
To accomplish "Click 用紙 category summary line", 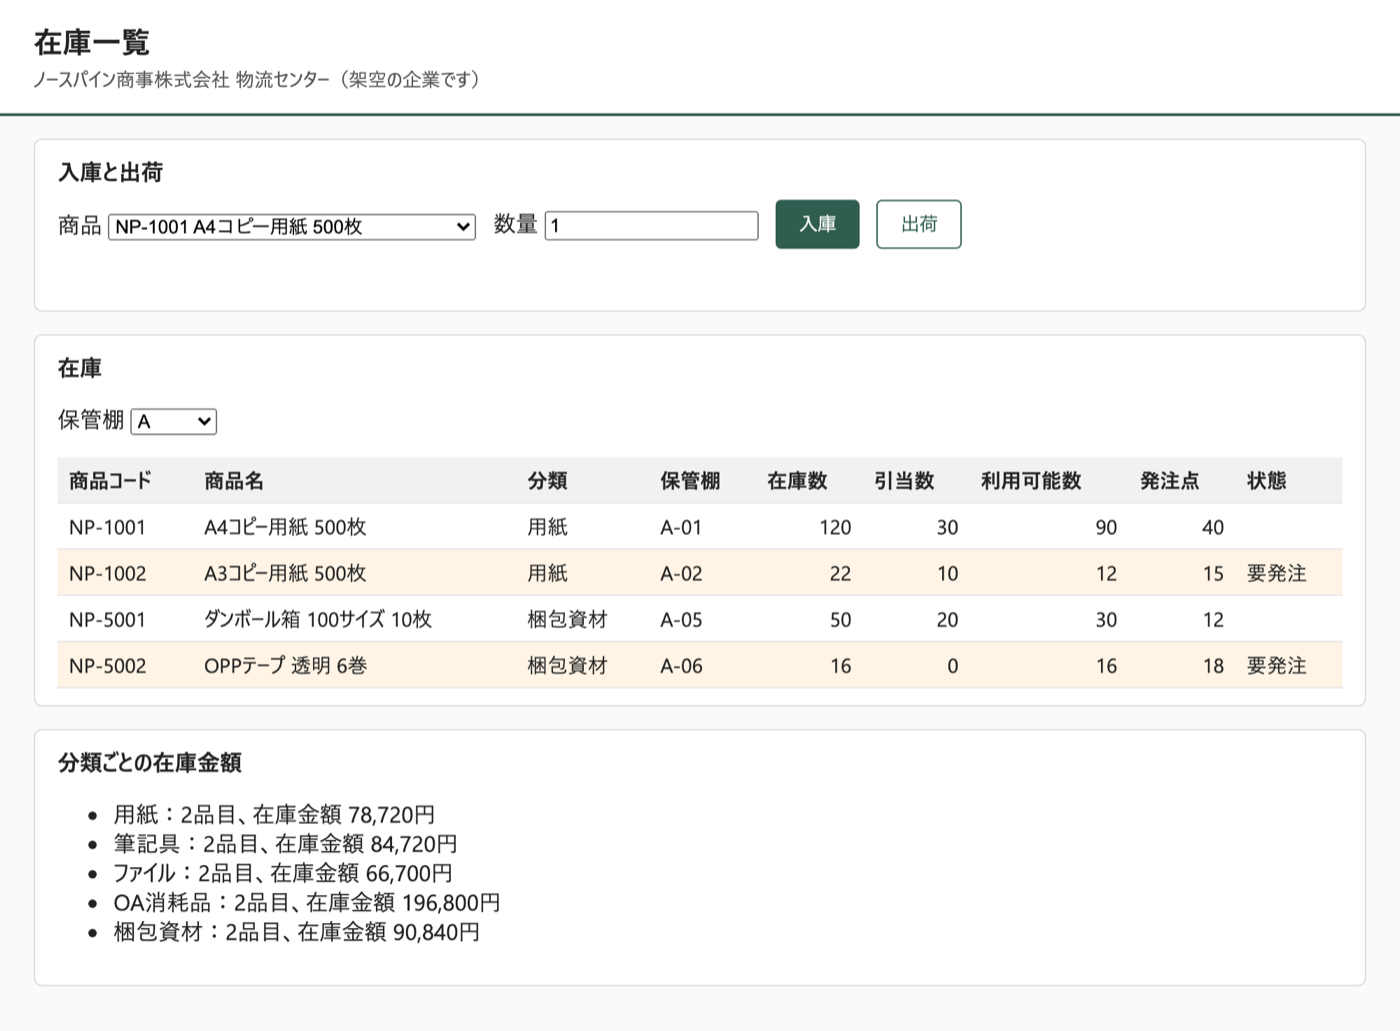I will 274,814.
